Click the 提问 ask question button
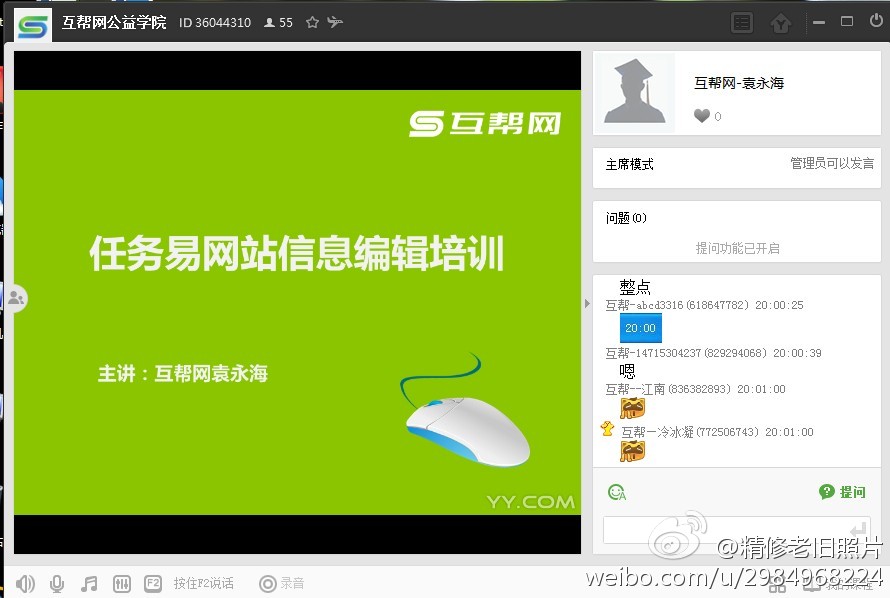890x598 pixels. [x=842, y=492]
